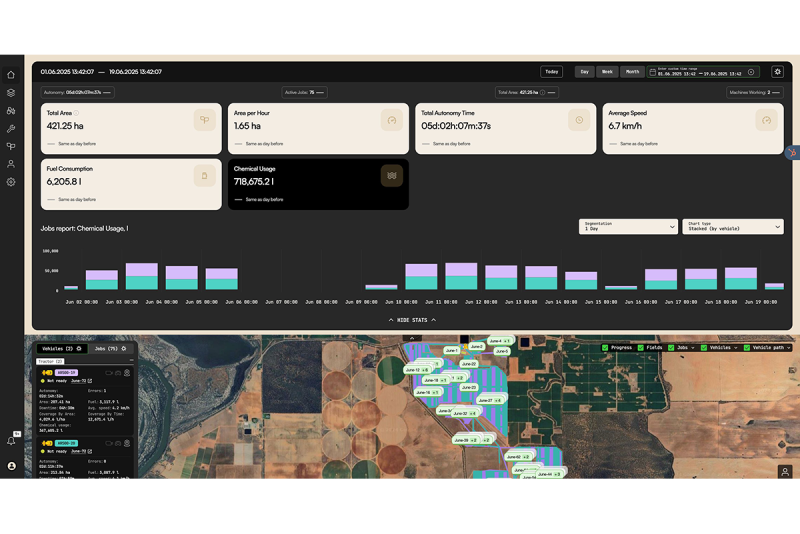Click the clock icon on Total Autonomy Time card
The height and width of the screenshot is (534, 800).
coord(579,120)
